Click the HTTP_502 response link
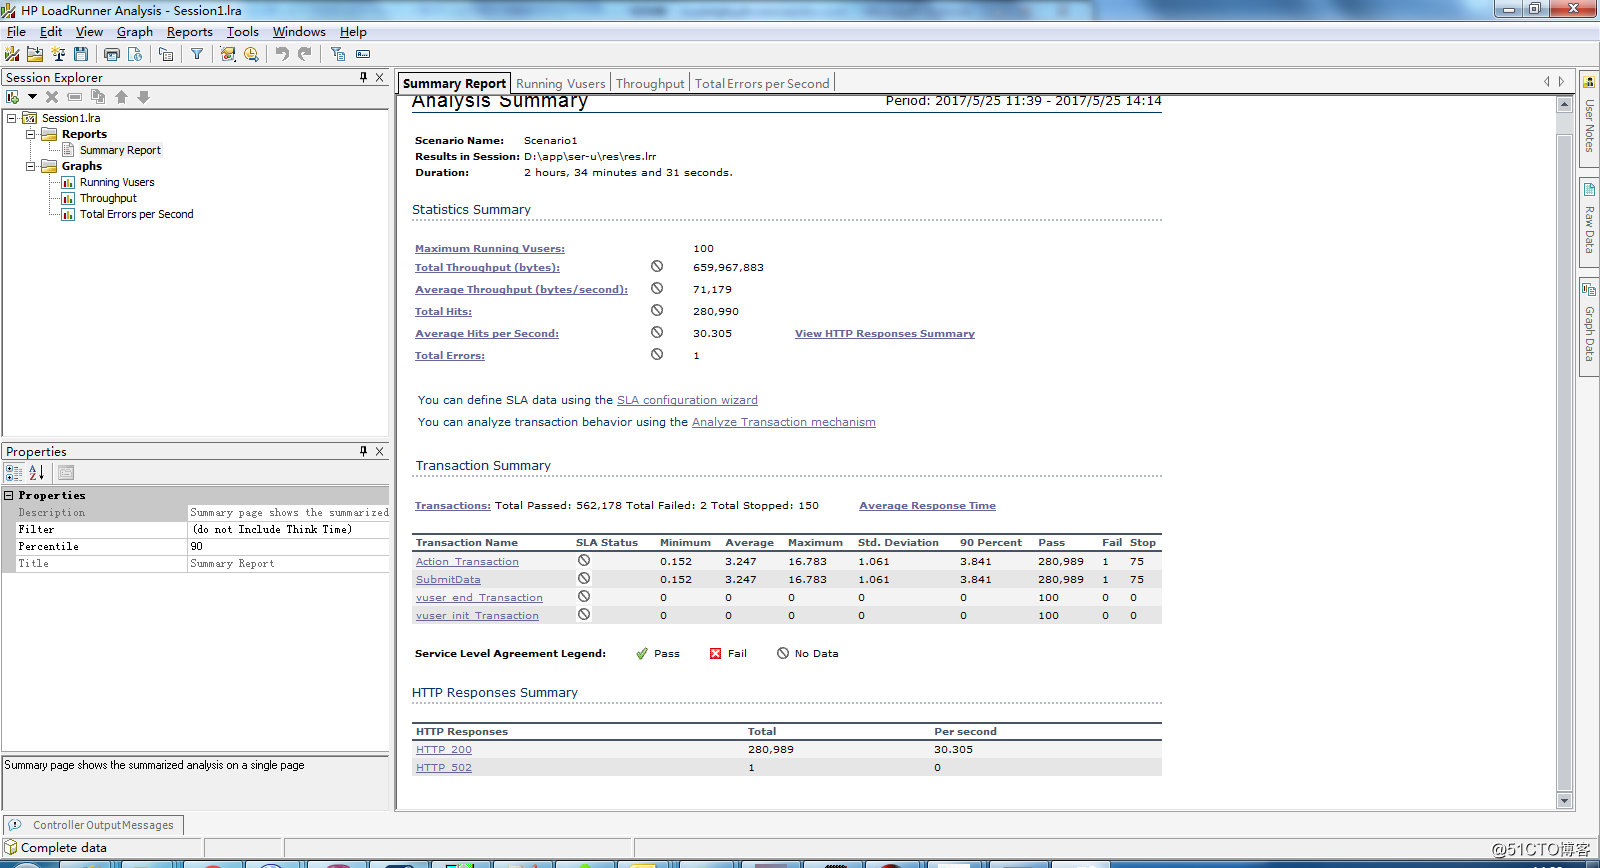Viewport: 1600px width, 868px height. (444, 768)
